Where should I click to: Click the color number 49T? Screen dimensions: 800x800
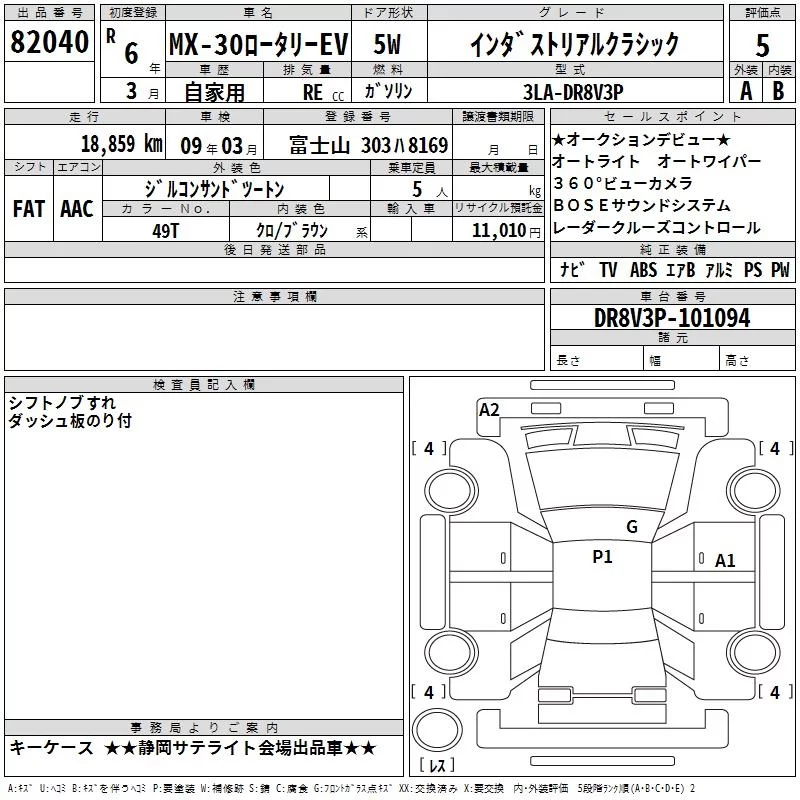[x=165, y=231]
